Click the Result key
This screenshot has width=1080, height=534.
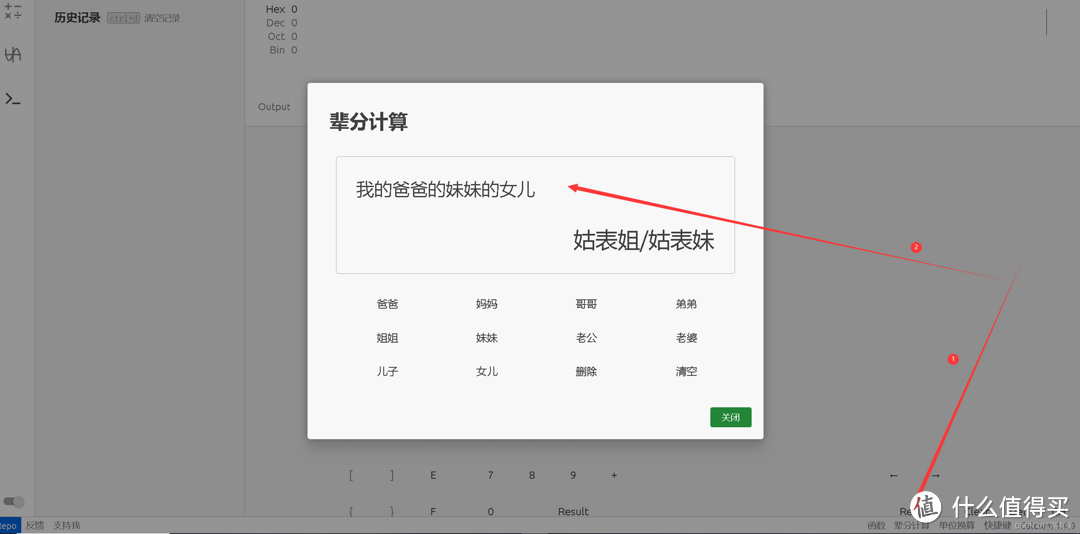[573, 511]
